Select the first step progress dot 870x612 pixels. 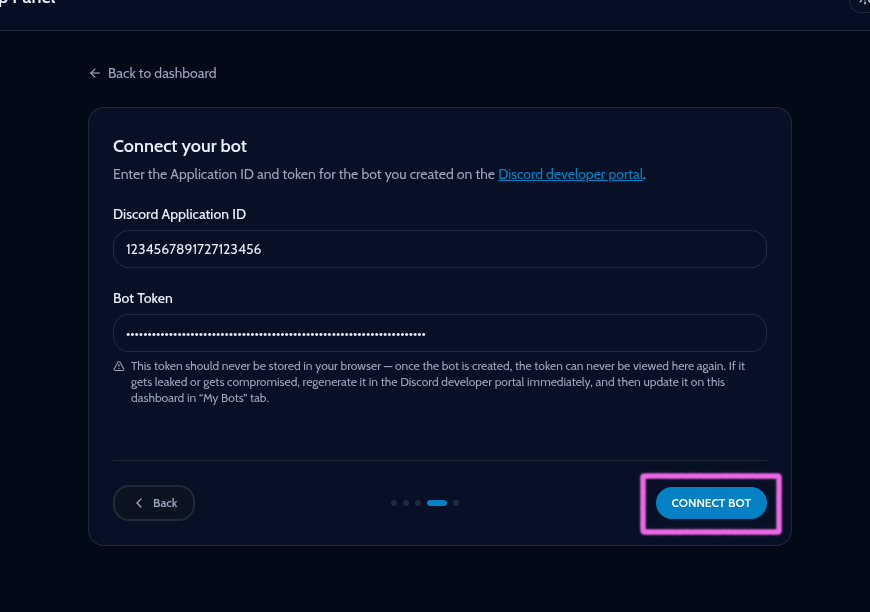(x=394, y=503)
